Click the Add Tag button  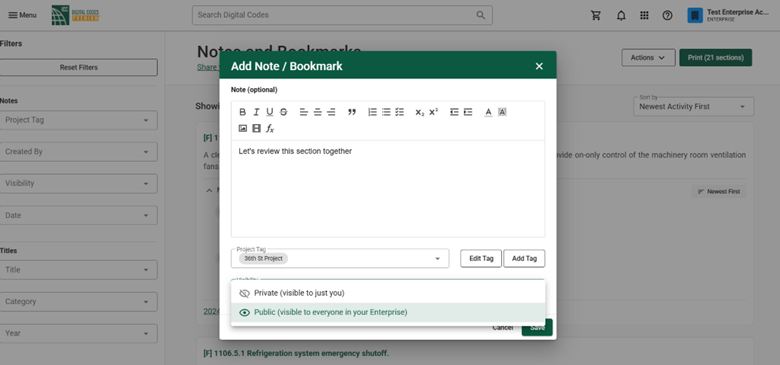click(x=524, y=259)
